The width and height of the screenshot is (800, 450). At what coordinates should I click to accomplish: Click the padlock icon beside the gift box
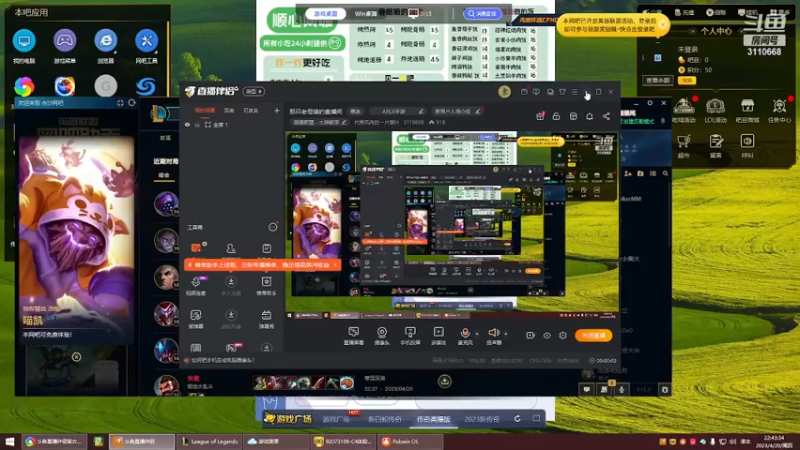556,116
